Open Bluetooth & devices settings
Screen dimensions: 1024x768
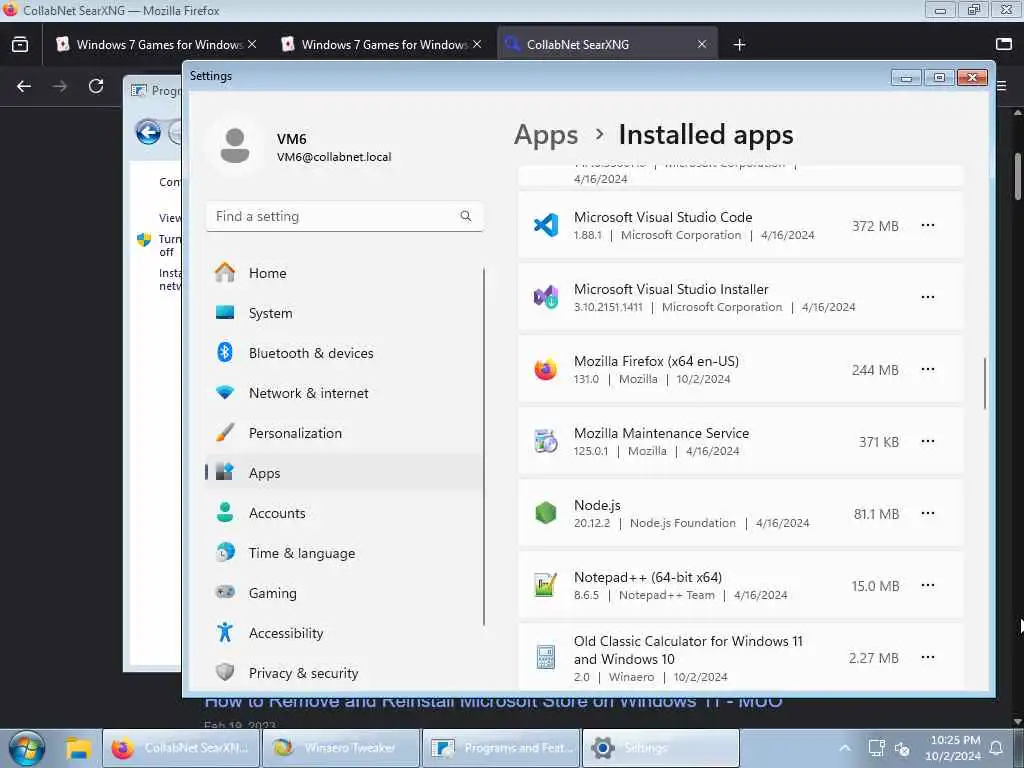pyautogui.click(x=344, y=353)
